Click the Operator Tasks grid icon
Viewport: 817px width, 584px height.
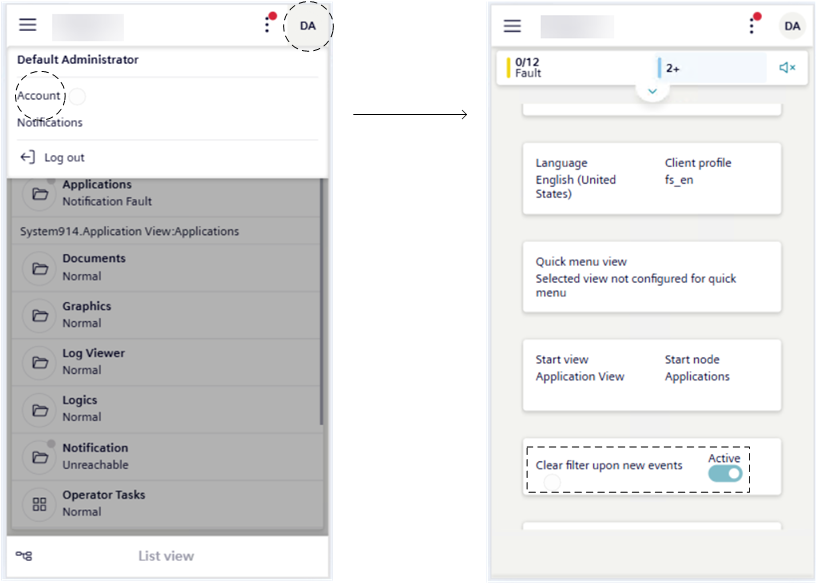(x=40, y=504)
